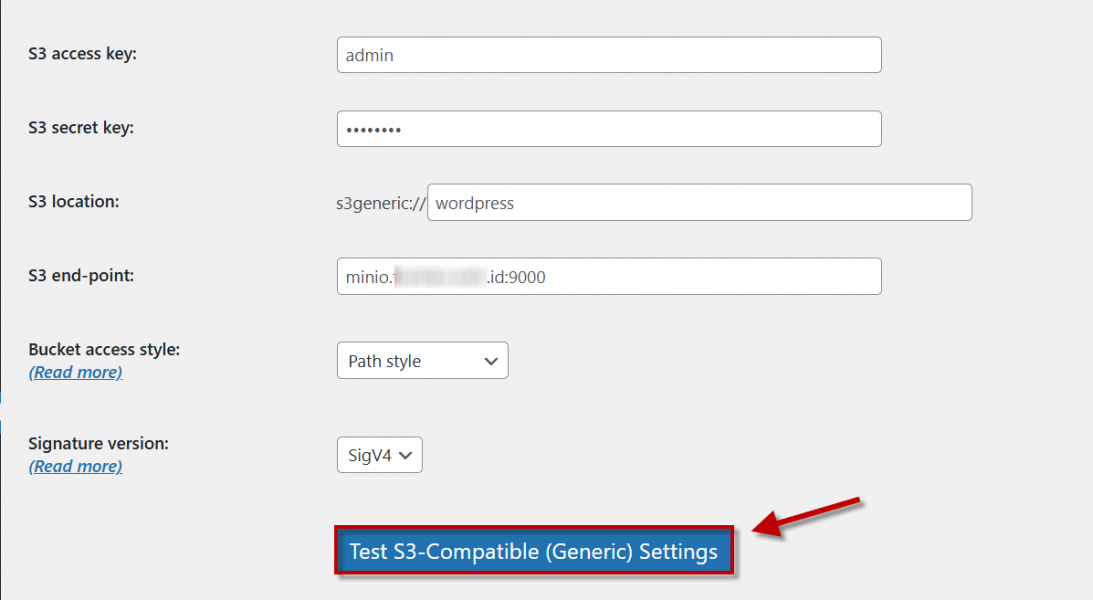Click the Bucket access style label
Screen dimensions: 1093x600
click(x=104, y=350)
